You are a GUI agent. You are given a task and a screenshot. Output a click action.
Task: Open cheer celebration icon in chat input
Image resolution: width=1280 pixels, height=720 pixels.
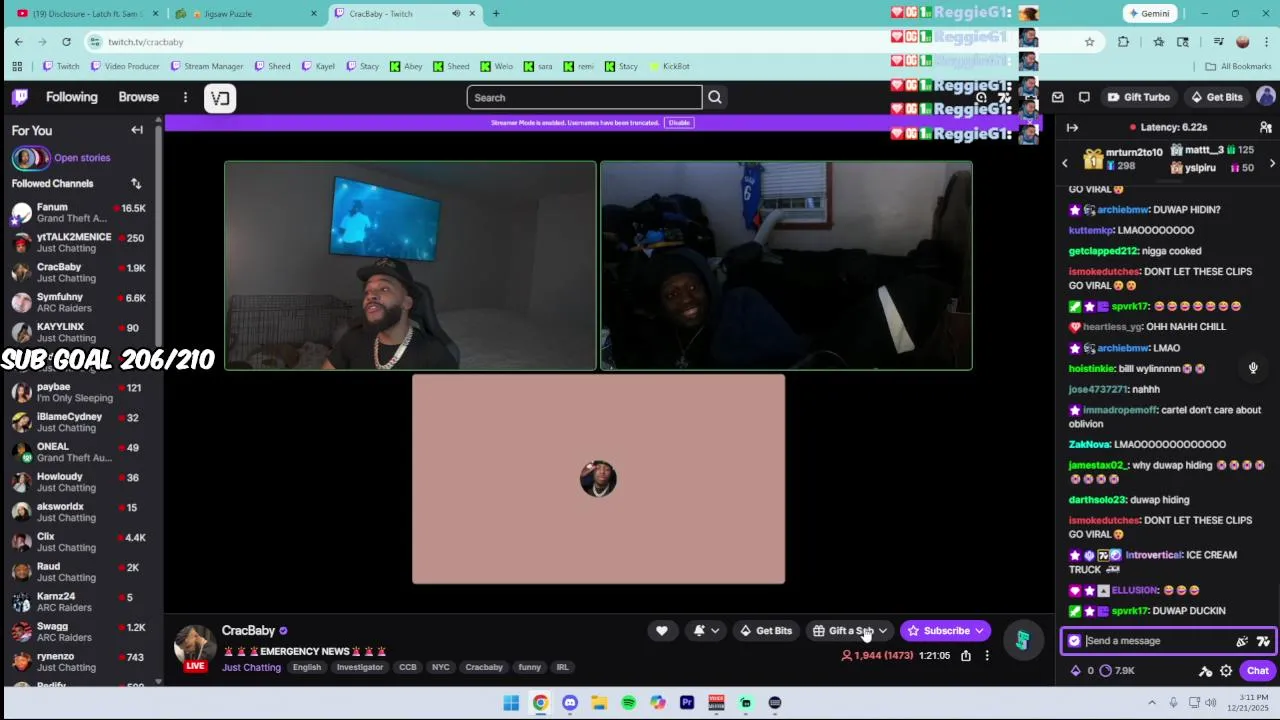point(1242,641)
